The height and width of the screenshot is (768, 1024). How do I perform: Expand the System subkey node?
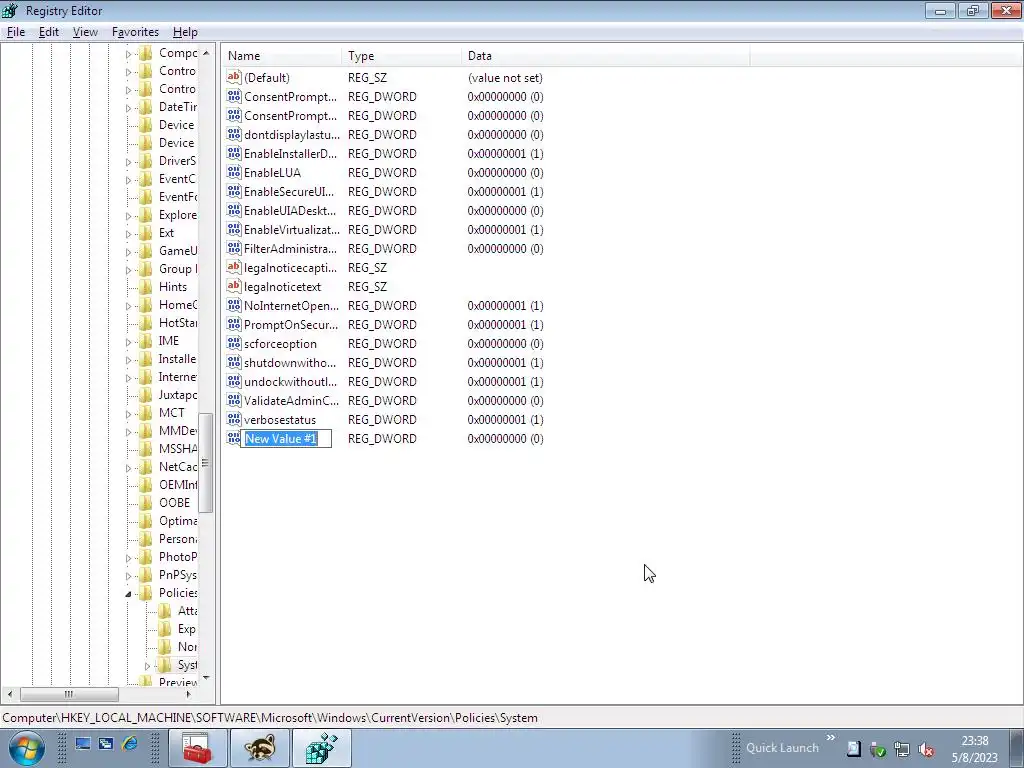coord(147,665)
